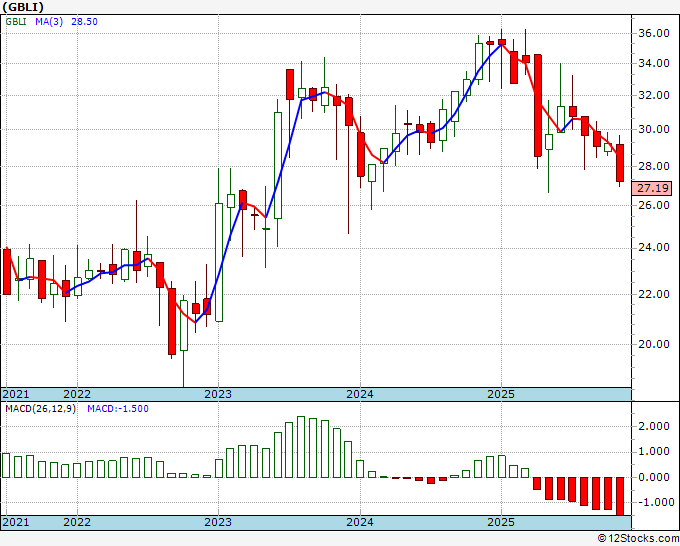
Task: Select the 2025 marker on price timeline
Action: tap(501, 394)
